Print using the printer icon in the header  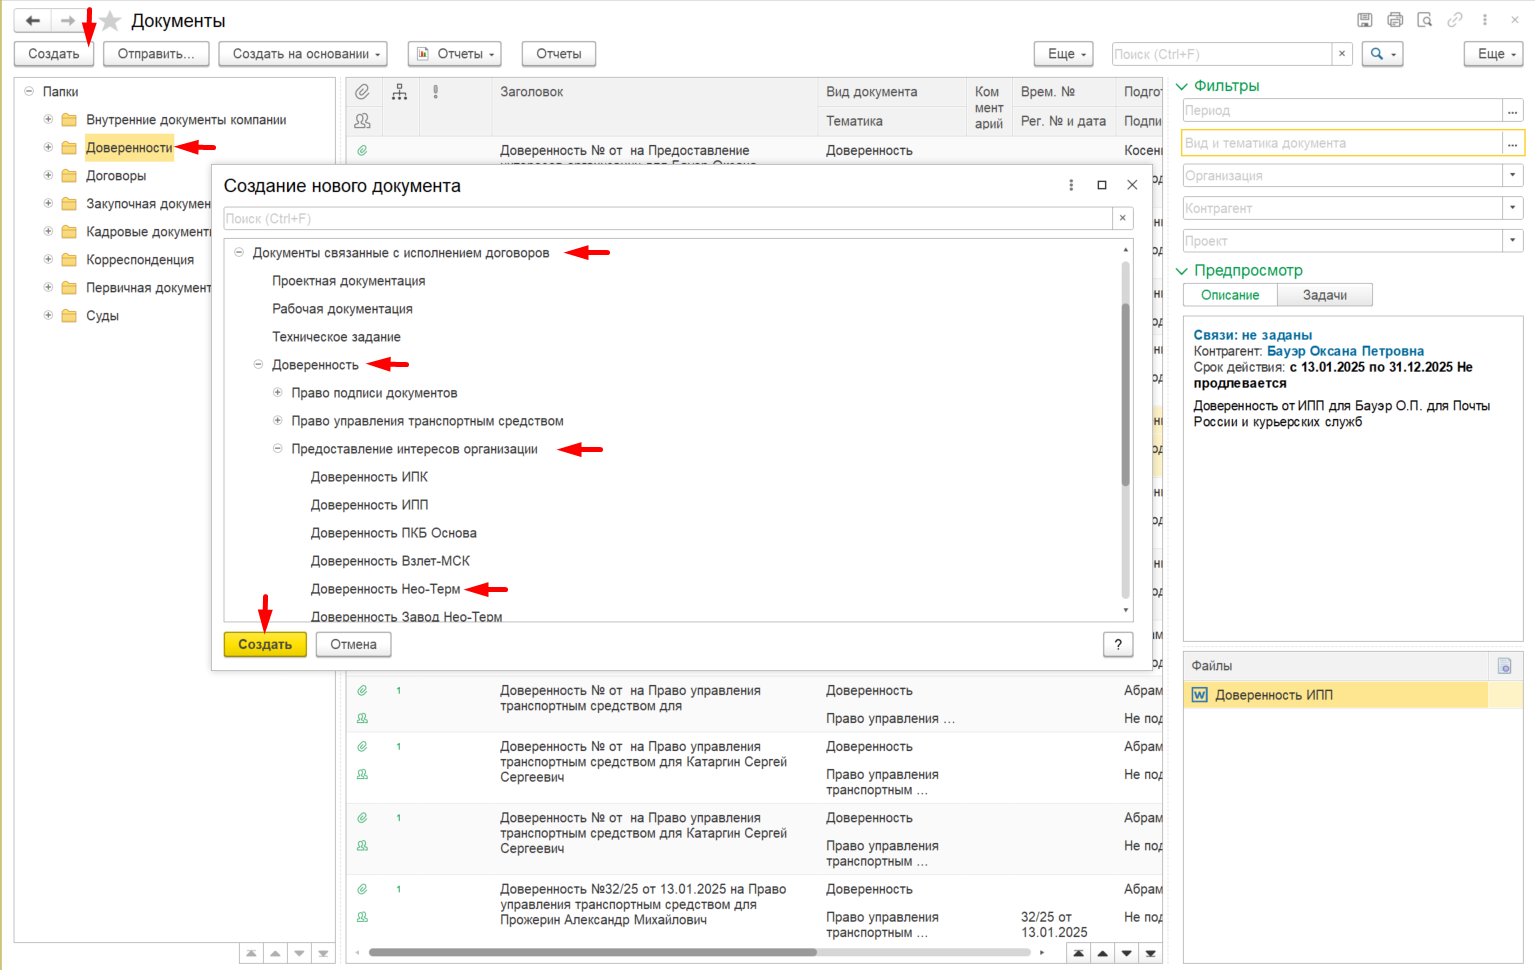(x=1395, y=20)
